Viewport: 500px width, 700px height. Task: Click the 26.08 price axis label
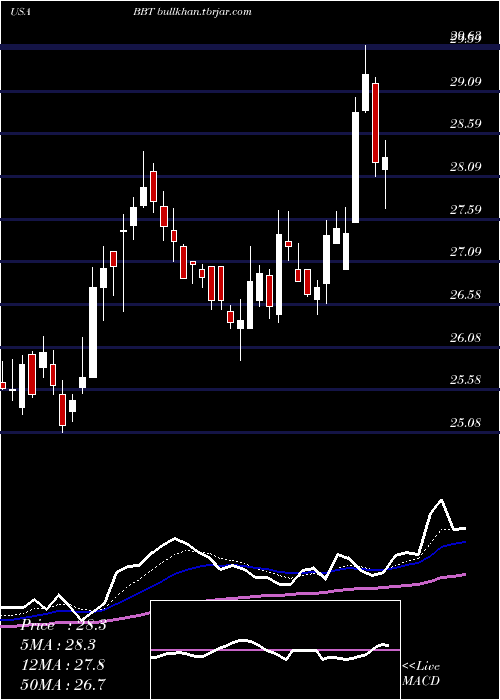(x=465, y=338)
